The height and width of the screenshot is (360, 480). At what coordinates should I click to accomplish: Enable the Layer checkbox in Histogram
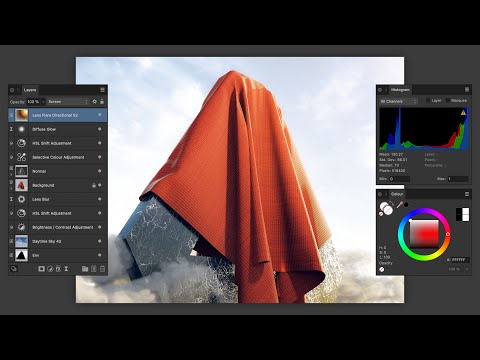click(x=428, y=100)
